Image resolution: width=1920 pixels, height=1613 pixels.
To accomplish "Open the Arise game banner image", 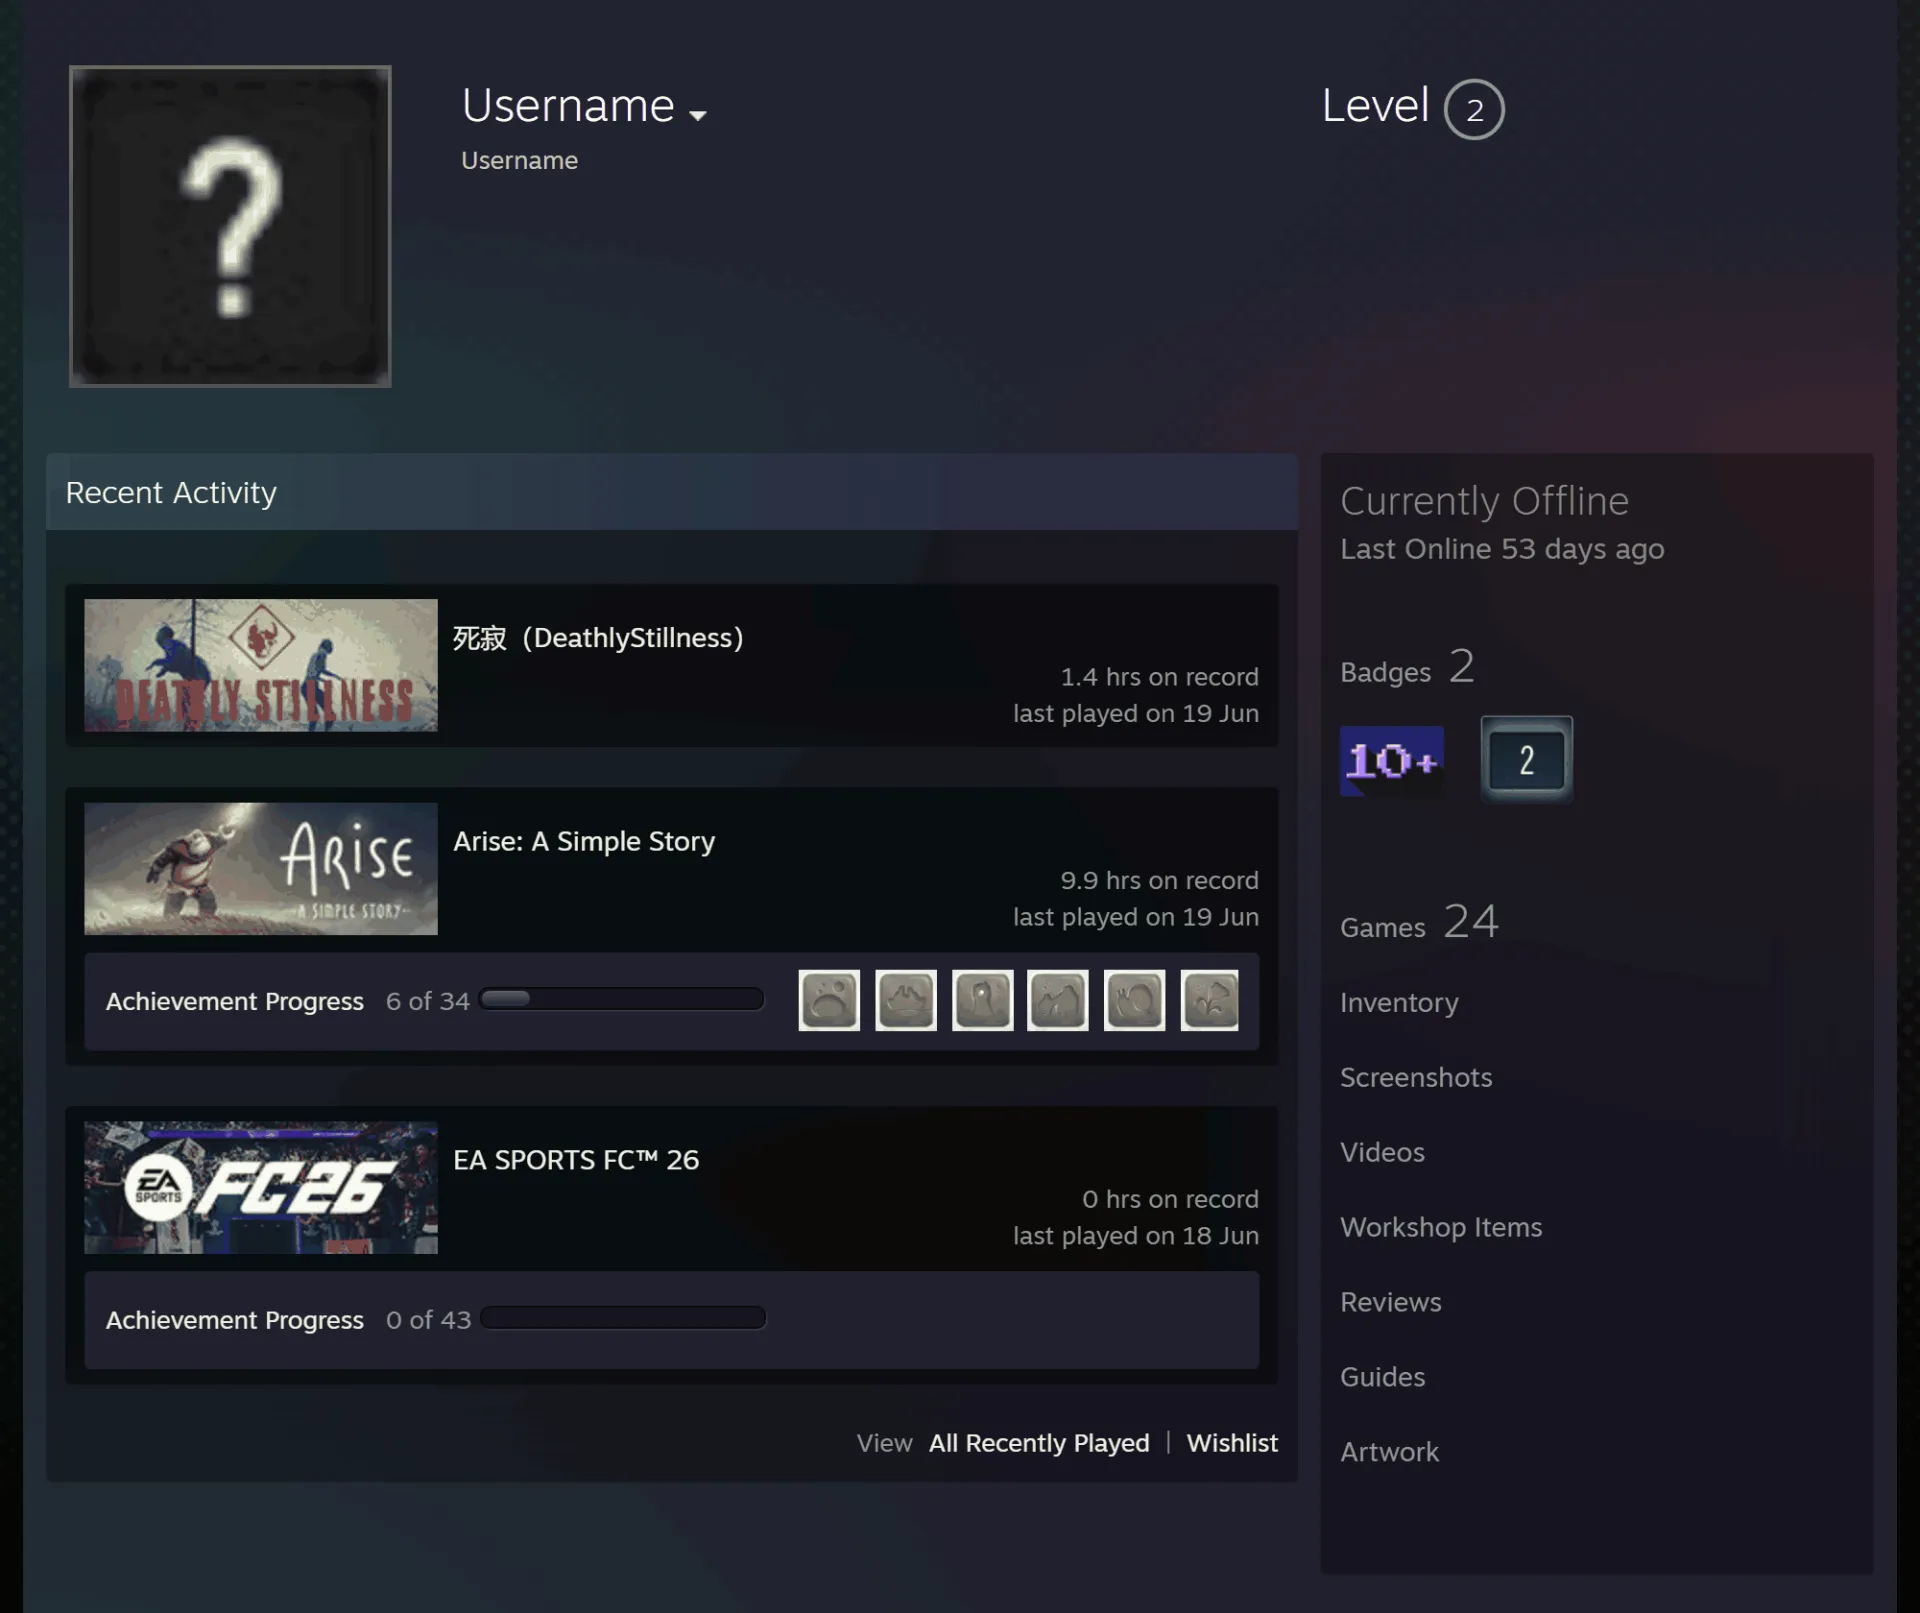I will click(261, 869).
